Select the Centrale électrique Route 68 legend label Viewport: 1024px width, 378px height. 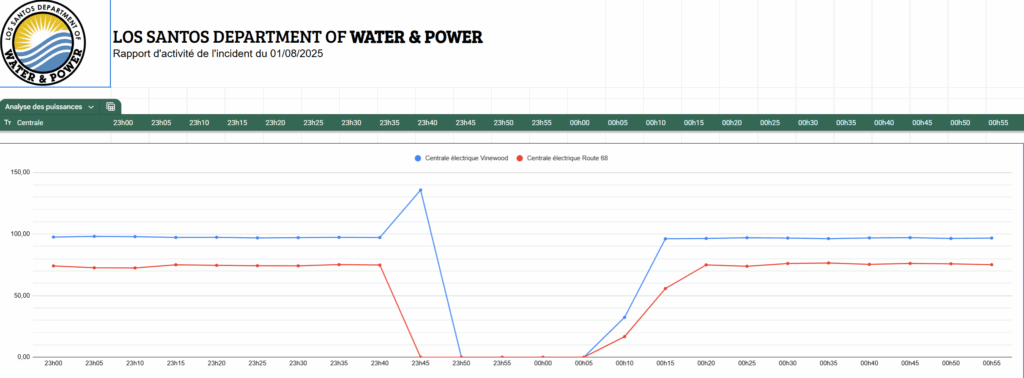click(568, 159)
